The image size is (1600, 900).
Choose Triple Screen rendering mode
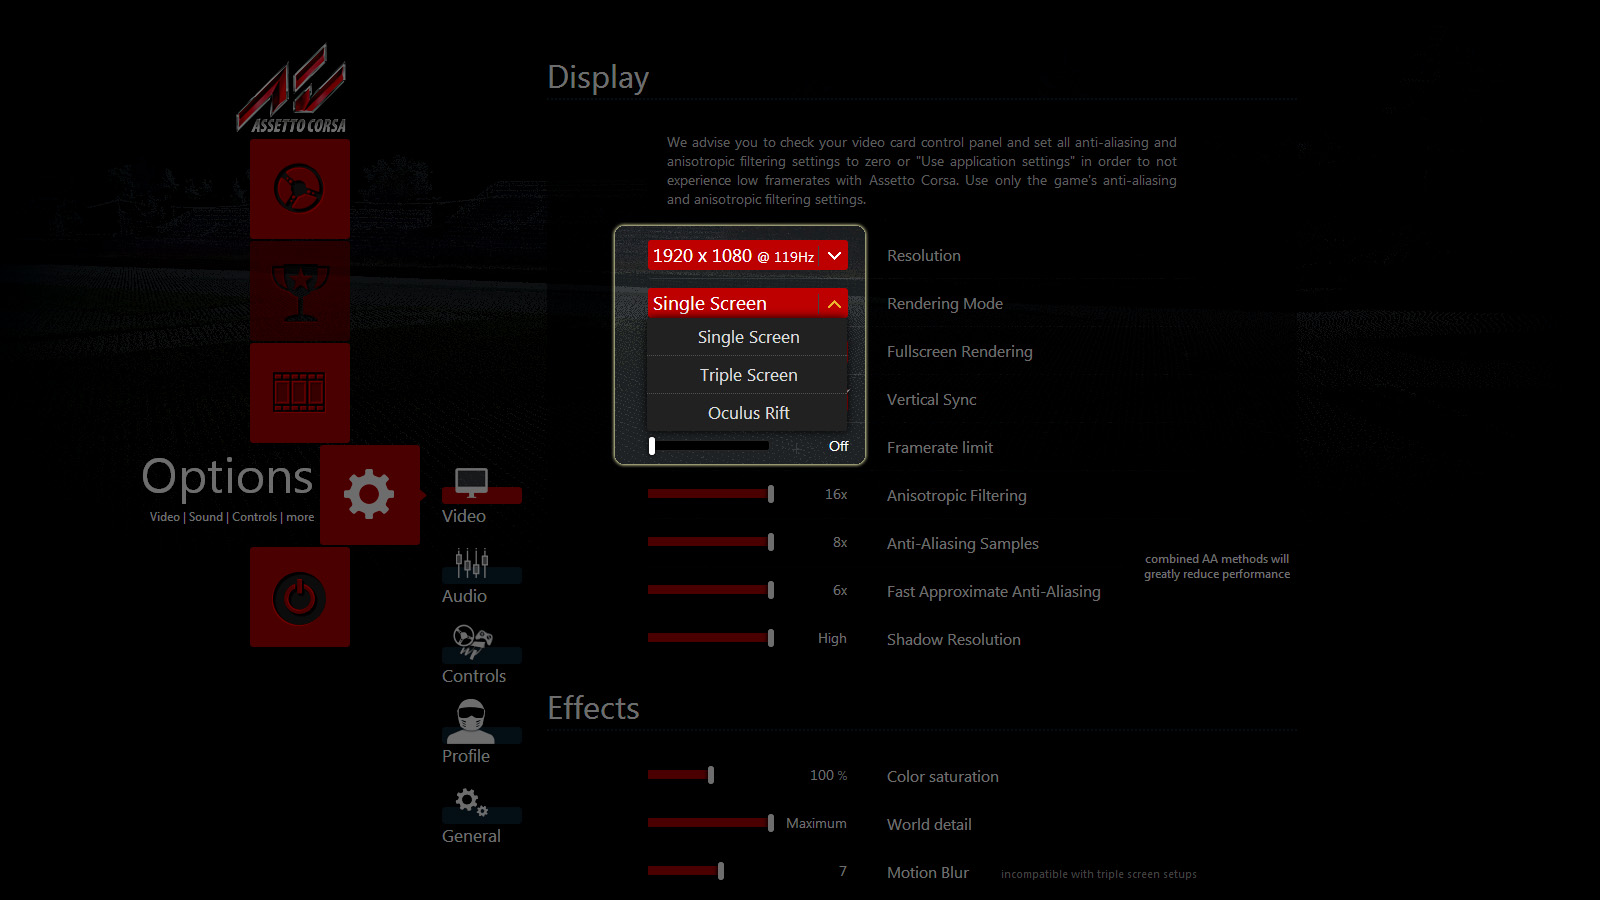click(748, 376)
